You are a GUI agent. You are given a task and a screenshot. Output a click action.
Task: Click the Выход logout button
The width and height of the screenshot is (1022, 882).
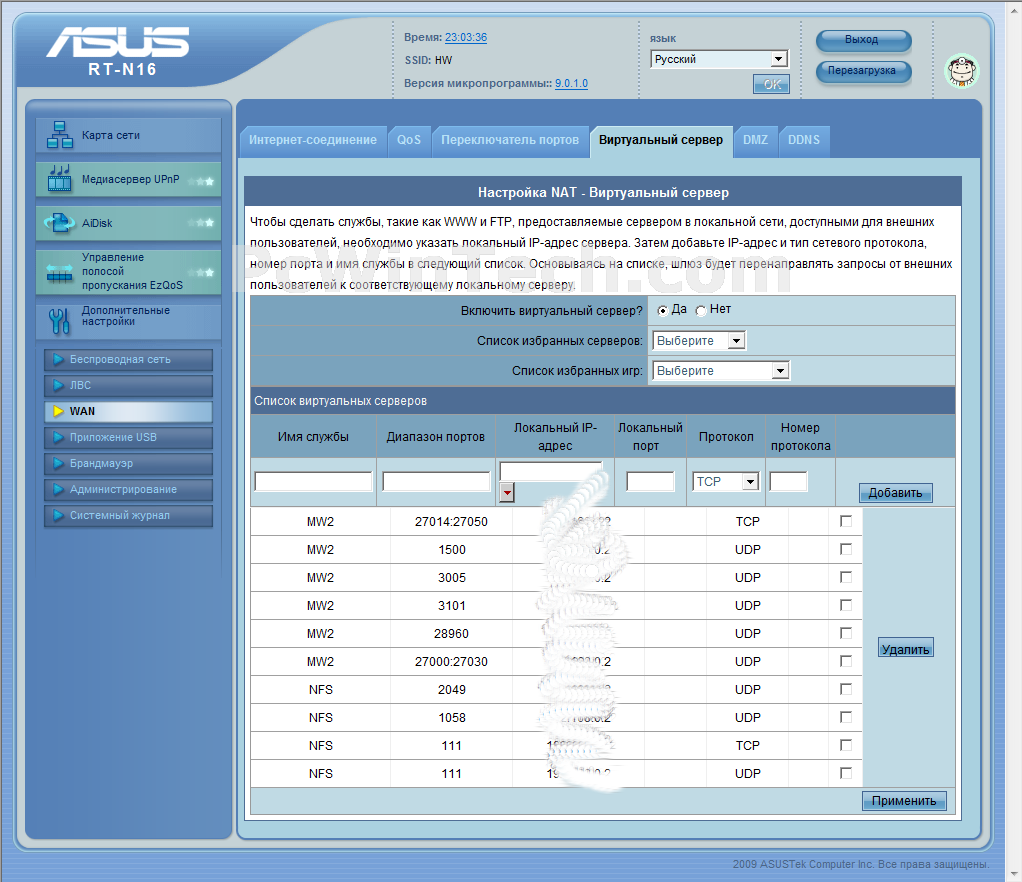tap(863, 40)
